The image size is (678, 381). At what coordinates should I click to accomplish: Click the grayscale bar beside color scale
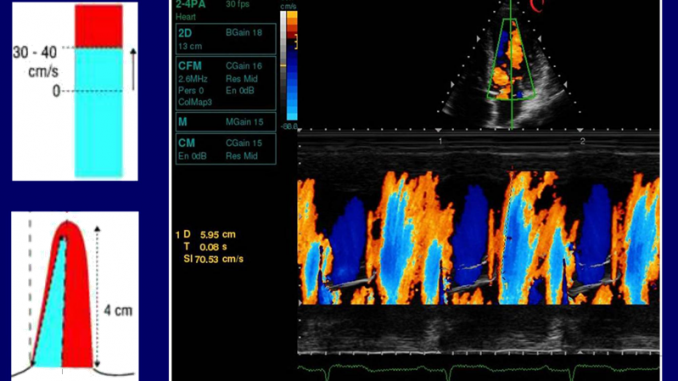[283, 66]
